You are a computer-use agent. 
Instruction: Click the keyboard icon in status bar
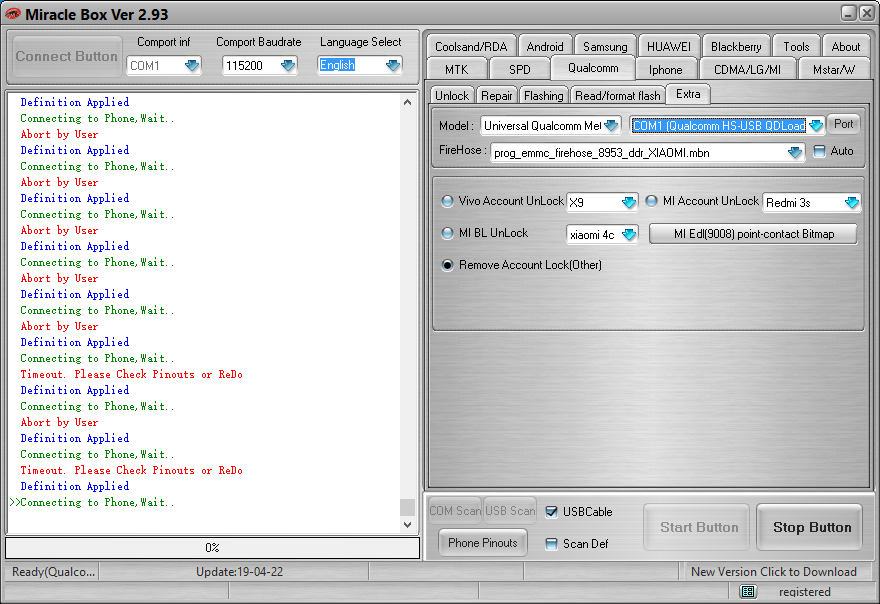click(x=748, y=592)
